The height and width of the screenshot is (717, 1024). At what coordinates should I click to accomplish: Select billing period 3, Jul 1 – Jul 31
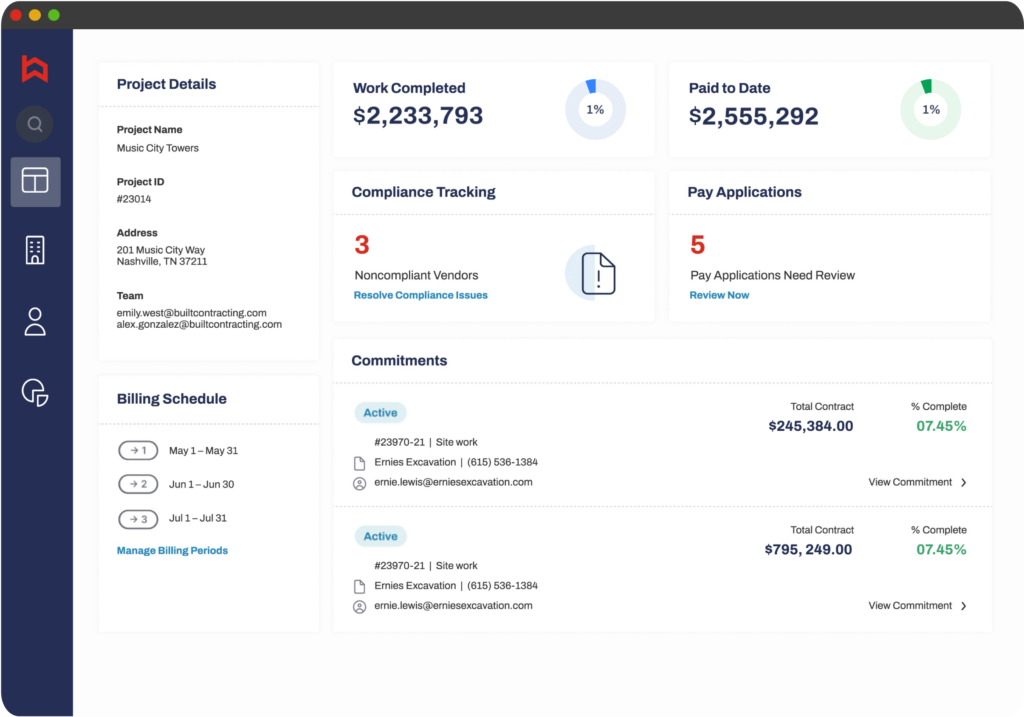pos(138,519)
